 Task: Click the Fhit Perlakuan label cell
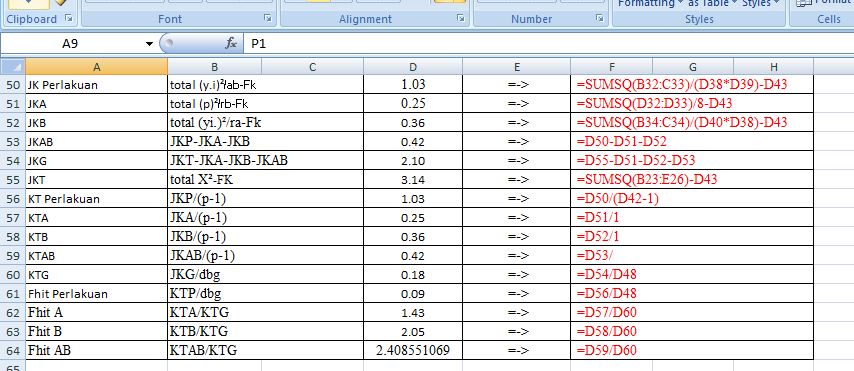pos(96,294)
